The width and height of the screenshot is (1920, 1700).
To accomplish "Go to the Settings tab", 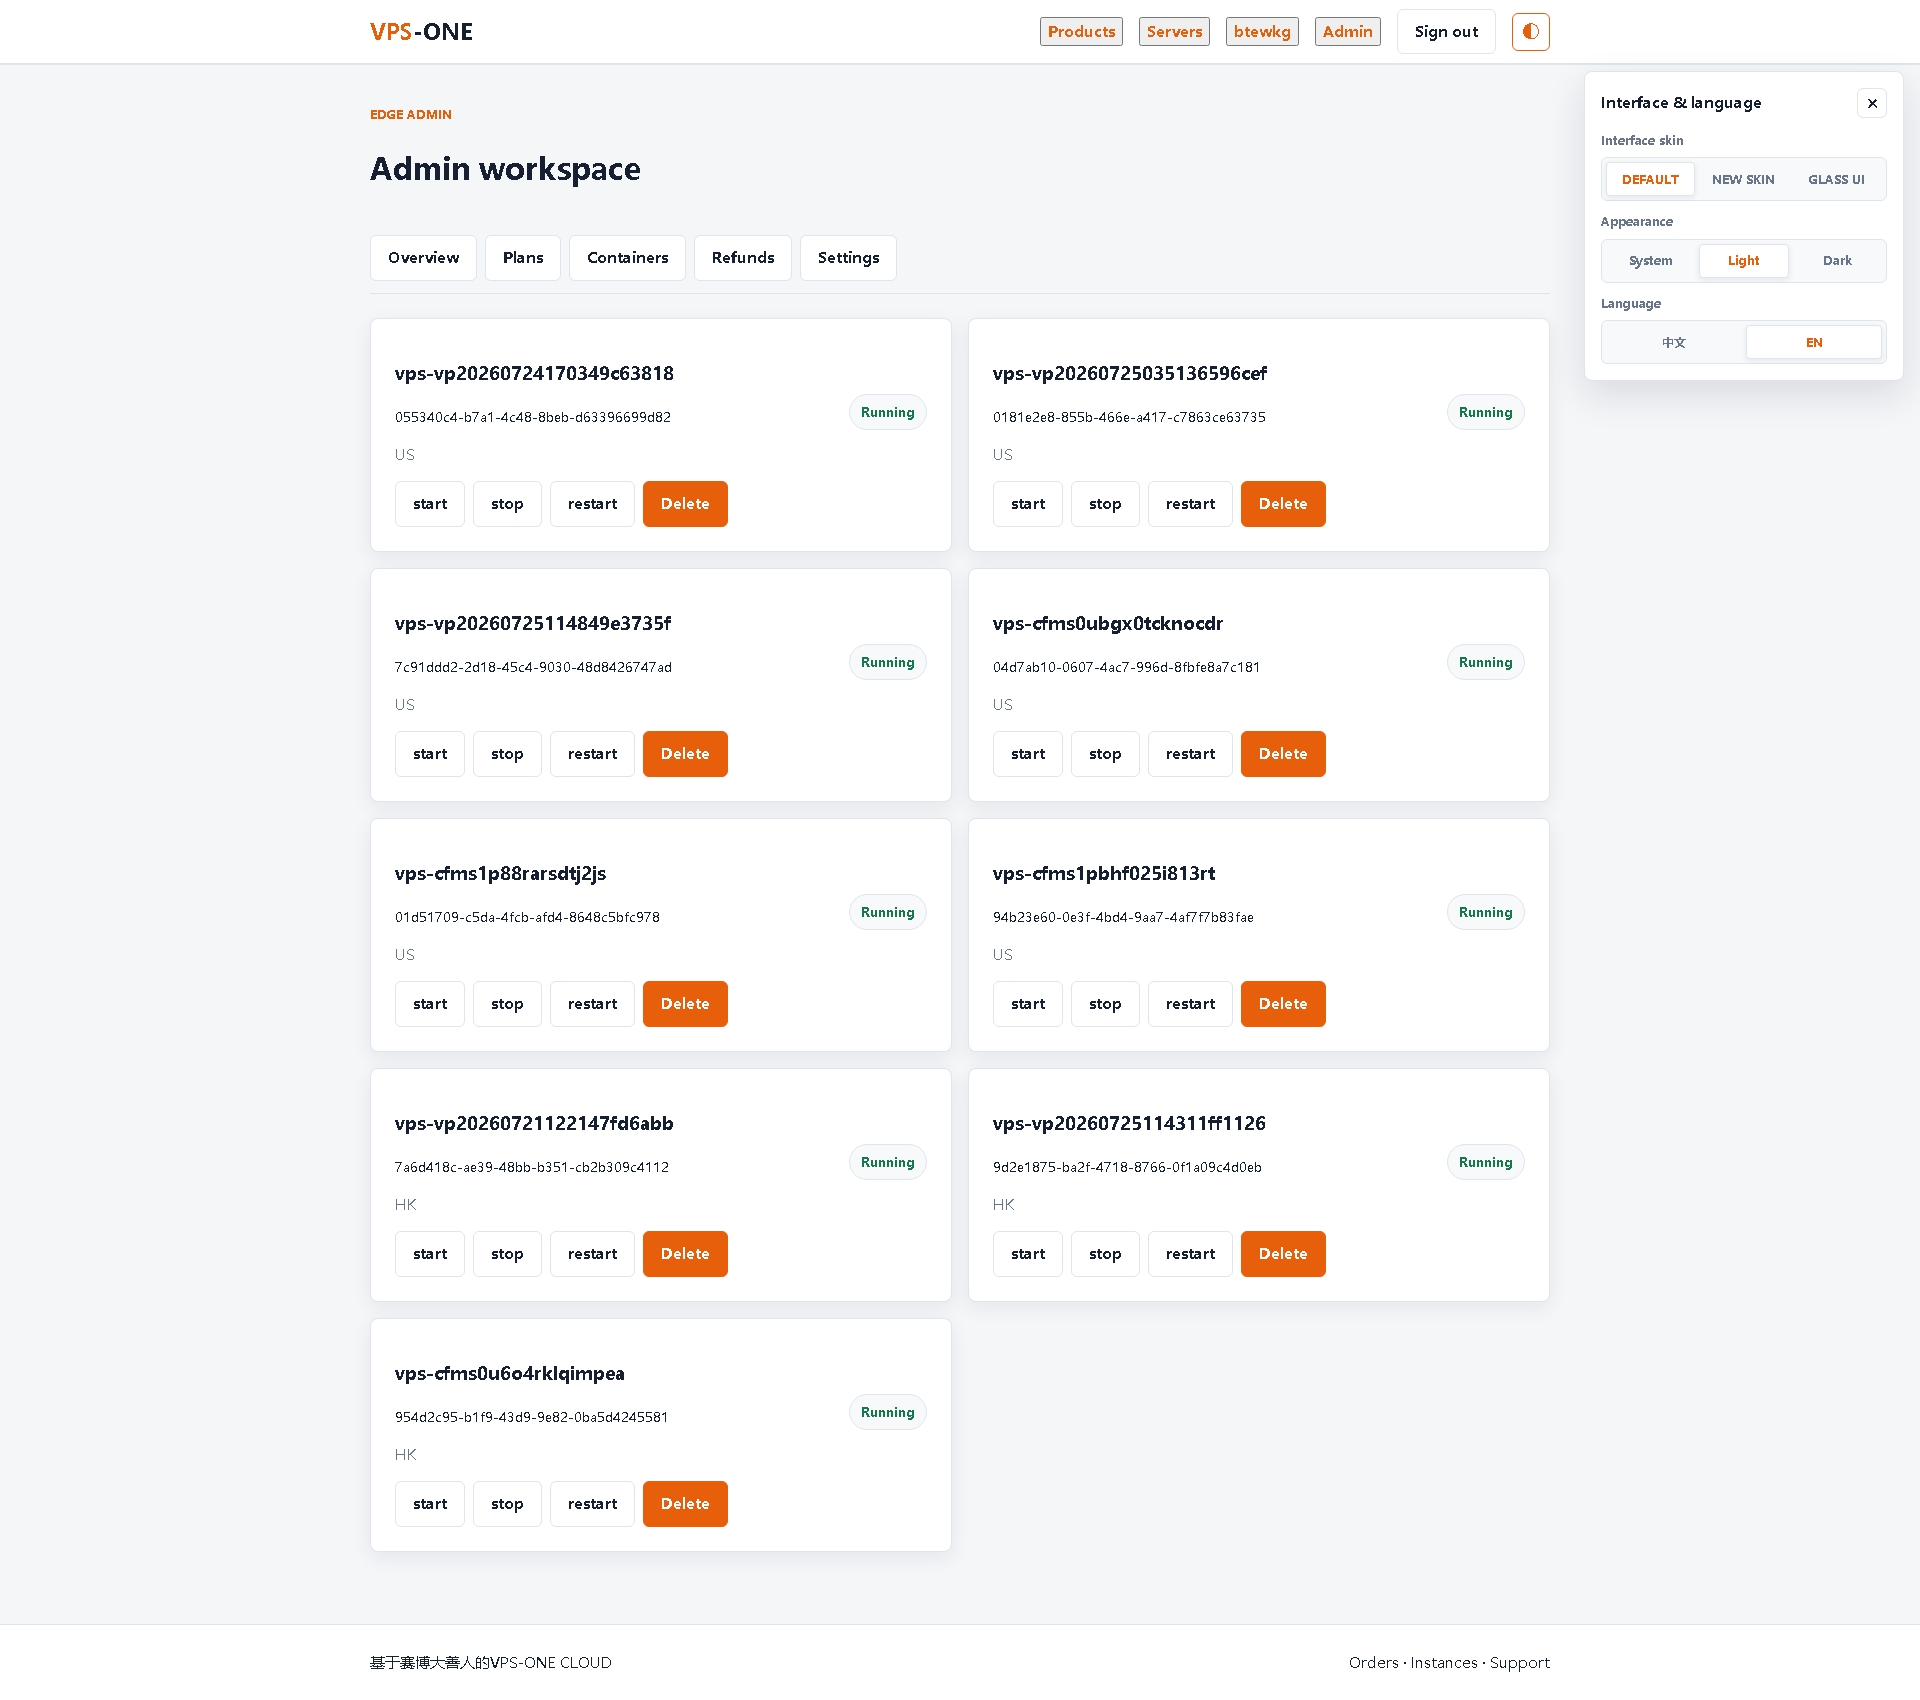I will click(x=848, y=258).
